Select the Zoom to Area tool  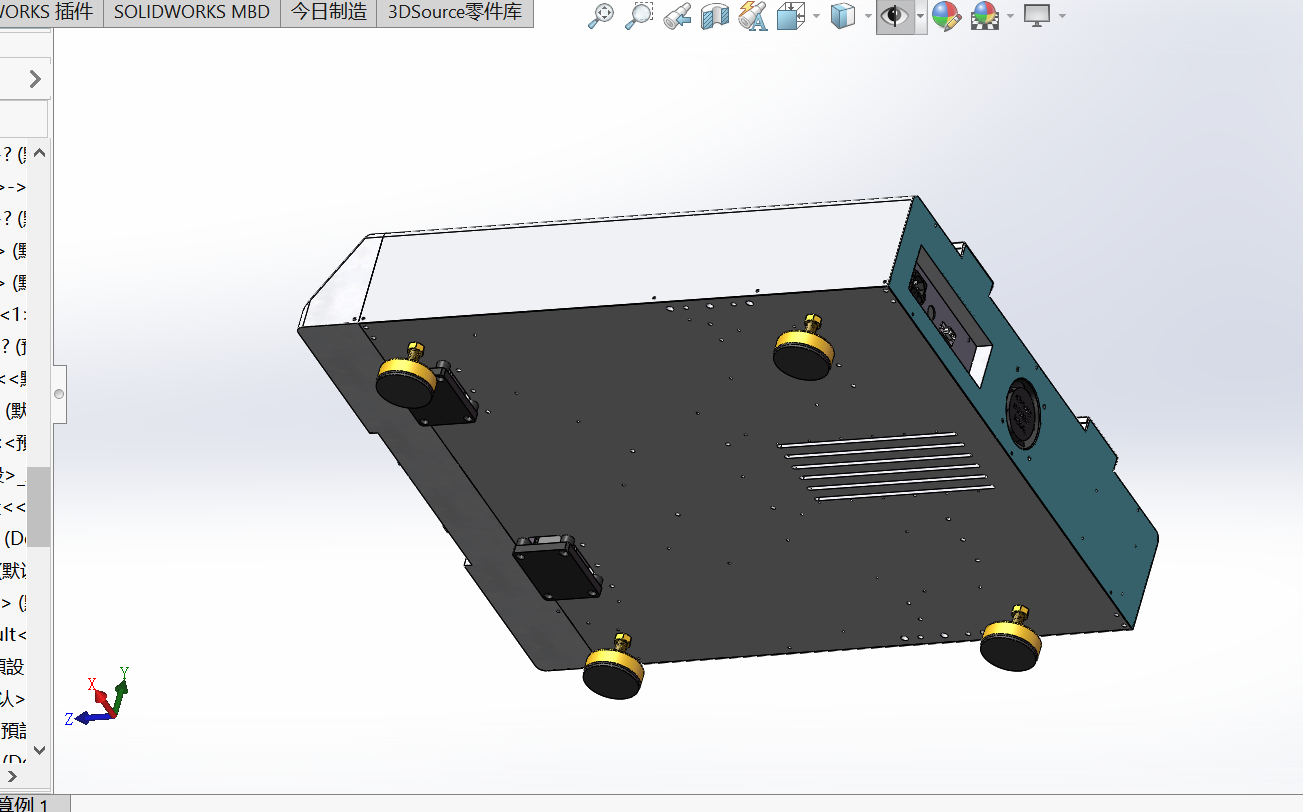(x=638, y=16)
